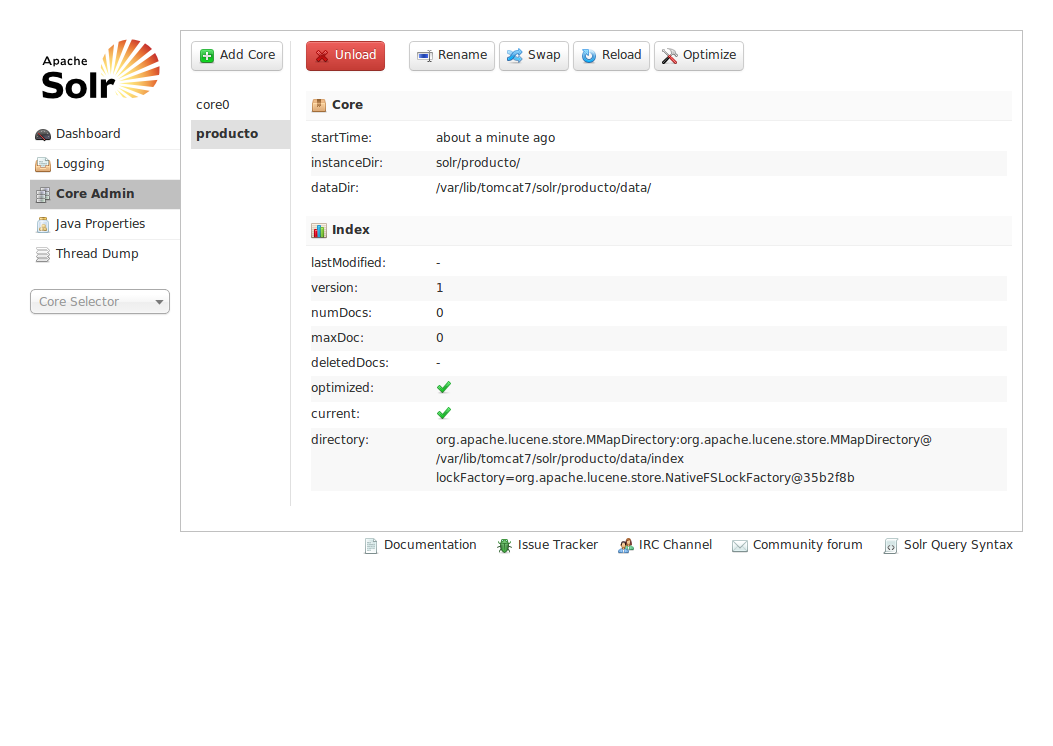The width and height of the screenshot is (1053, 746).
Task: Click the Optimize tools icon
Action: (670, 56)
